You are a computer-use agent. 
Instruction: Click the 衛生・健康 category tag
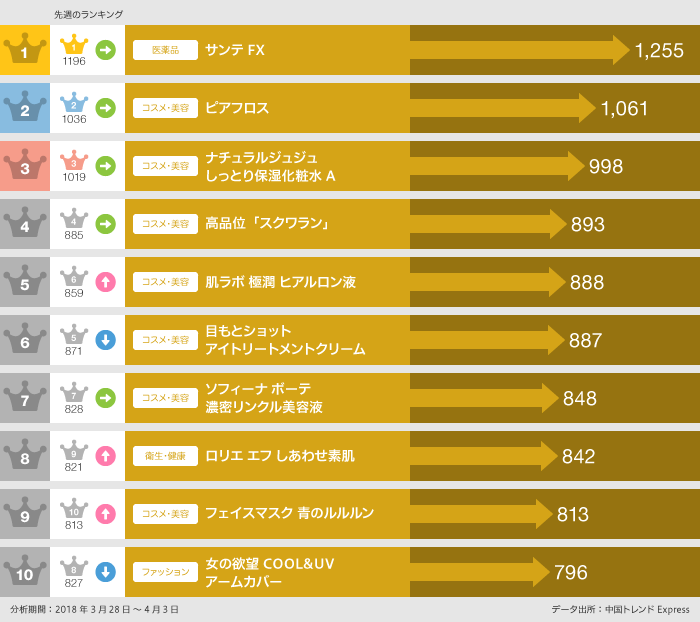click(165, 456)
